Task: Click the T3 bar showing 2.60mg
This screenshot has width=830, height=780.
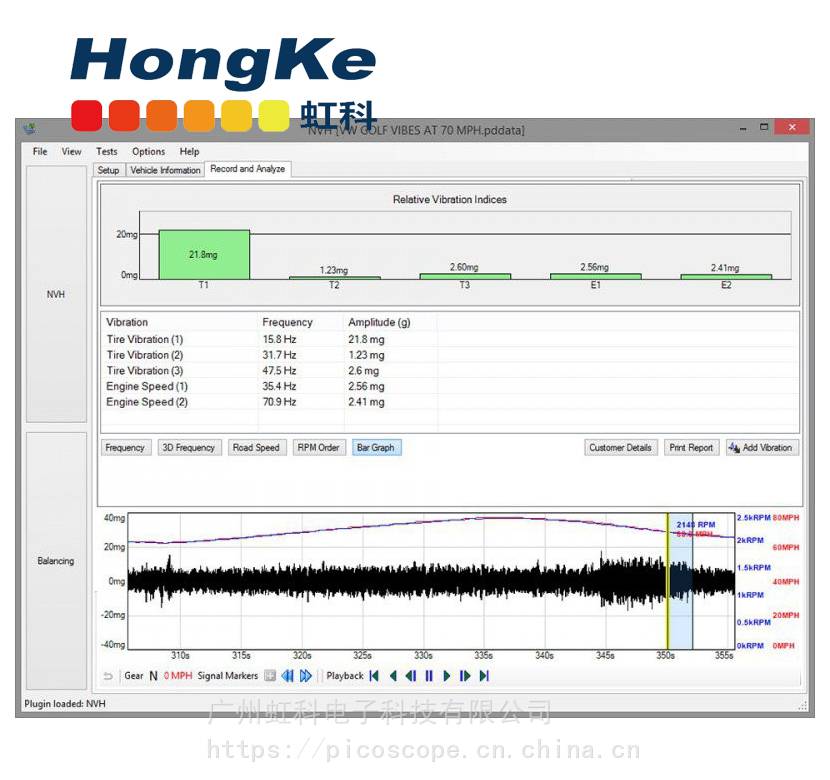Action: tap(465, 276)
